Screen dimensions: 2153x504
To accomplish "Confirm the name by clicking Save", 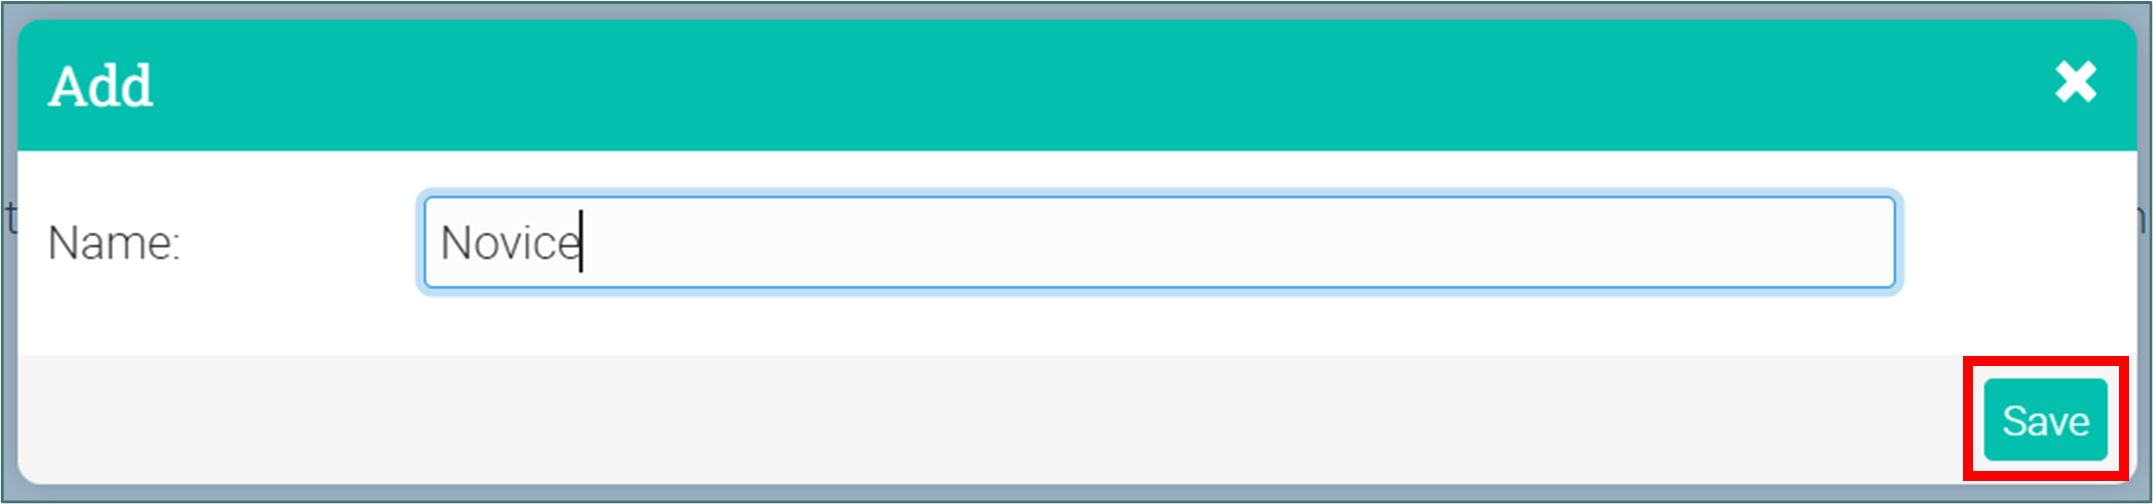I will tap(2046, 420).
